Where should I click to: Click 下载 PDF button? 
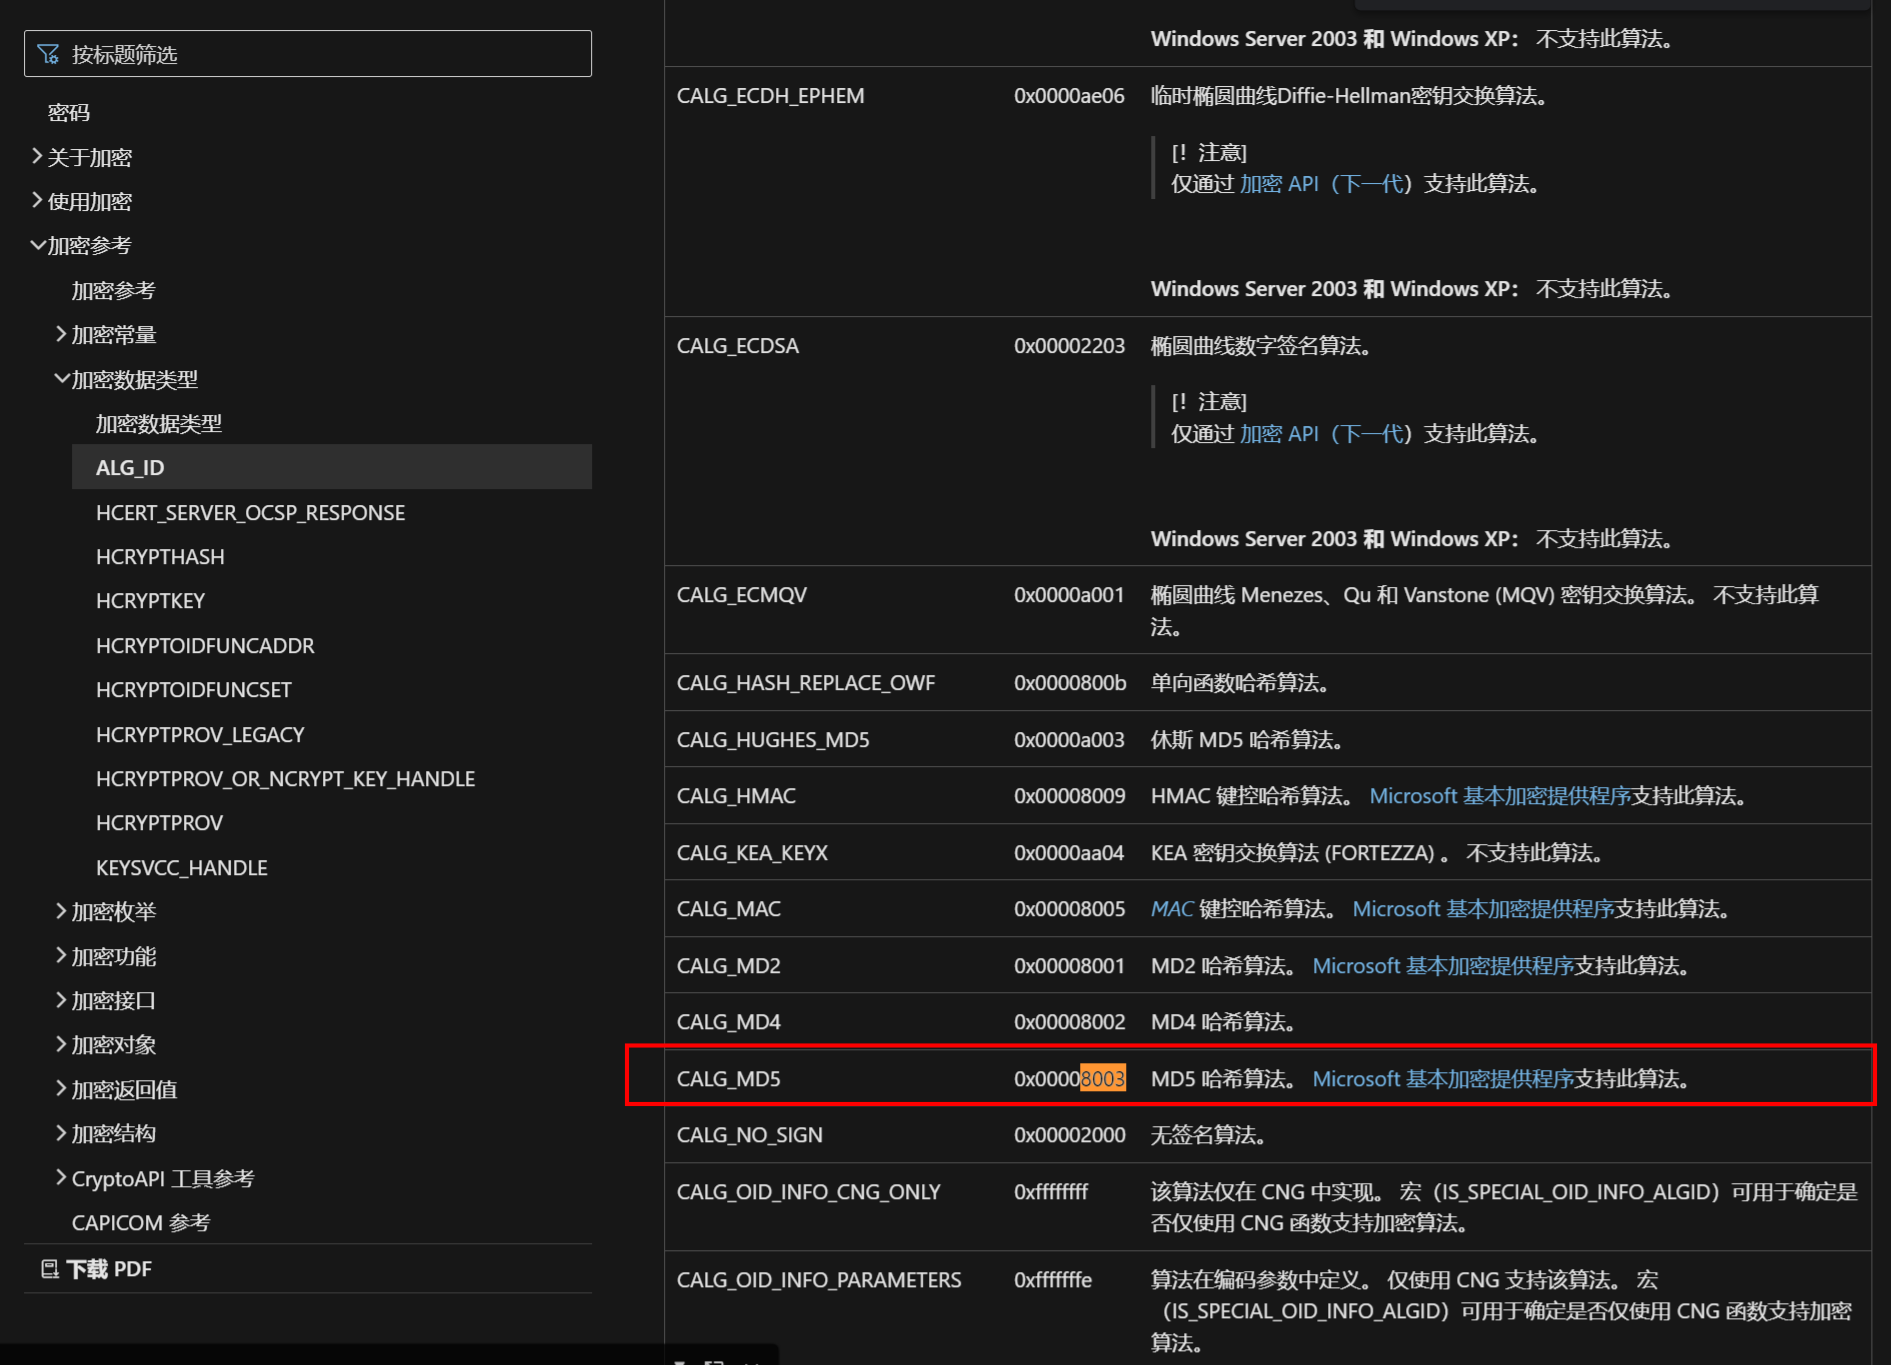tap(108, 1269)
